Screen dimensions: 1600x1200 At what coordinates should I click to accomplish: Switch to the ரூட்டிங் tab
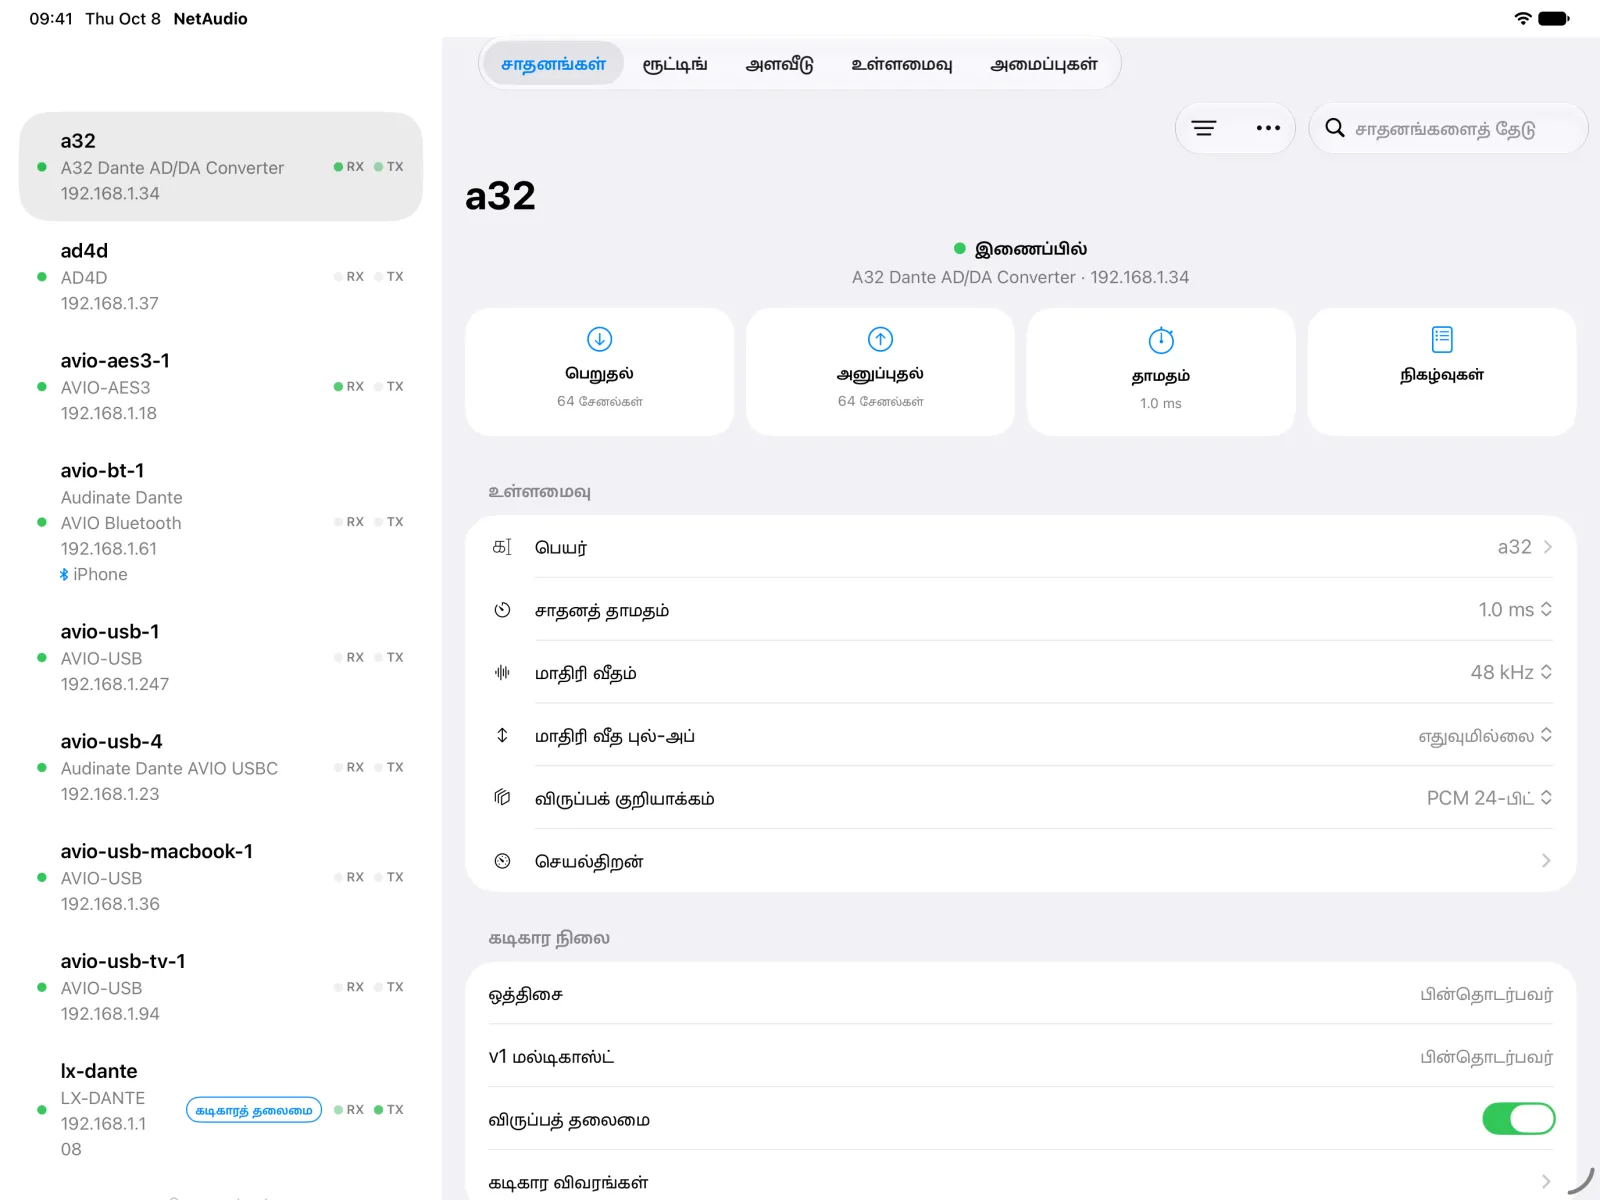point(675,64)
